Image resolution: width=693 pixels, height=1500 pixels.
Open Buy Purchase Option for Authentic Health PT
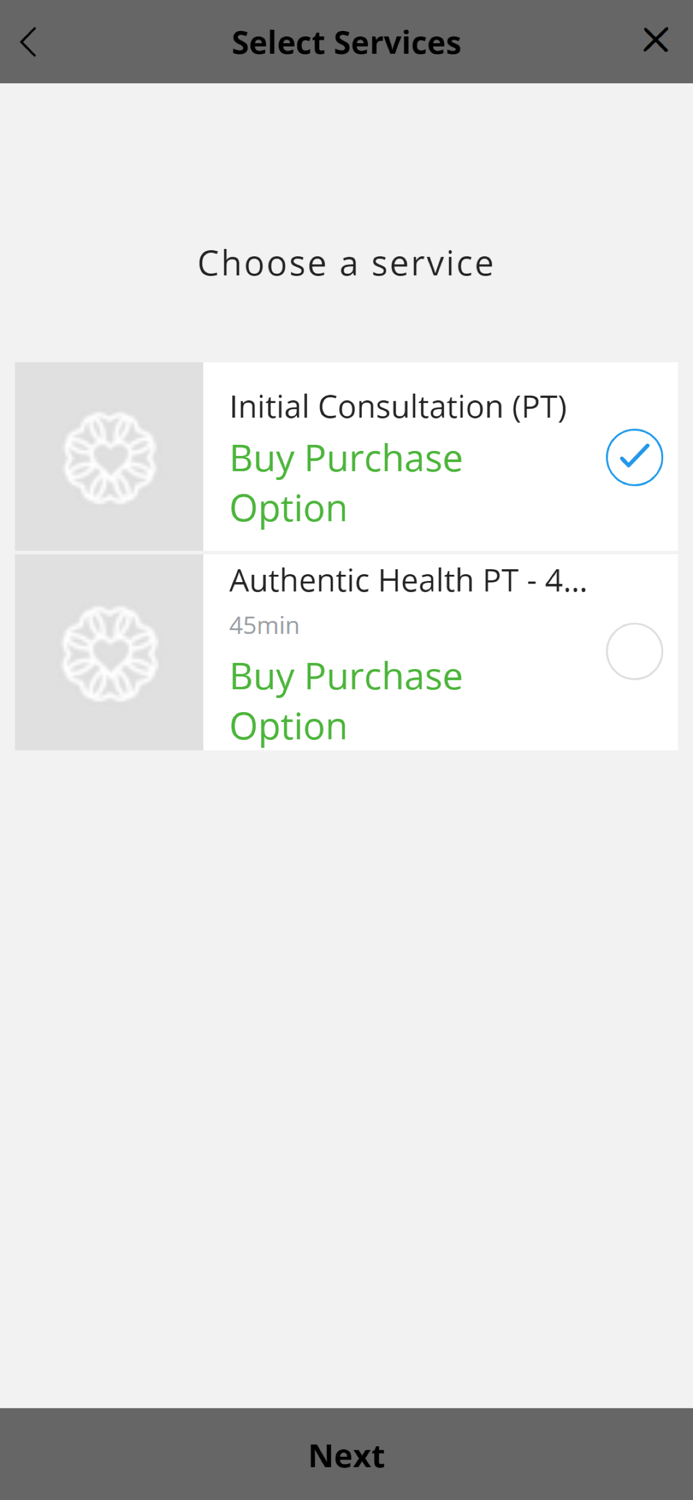346,700
